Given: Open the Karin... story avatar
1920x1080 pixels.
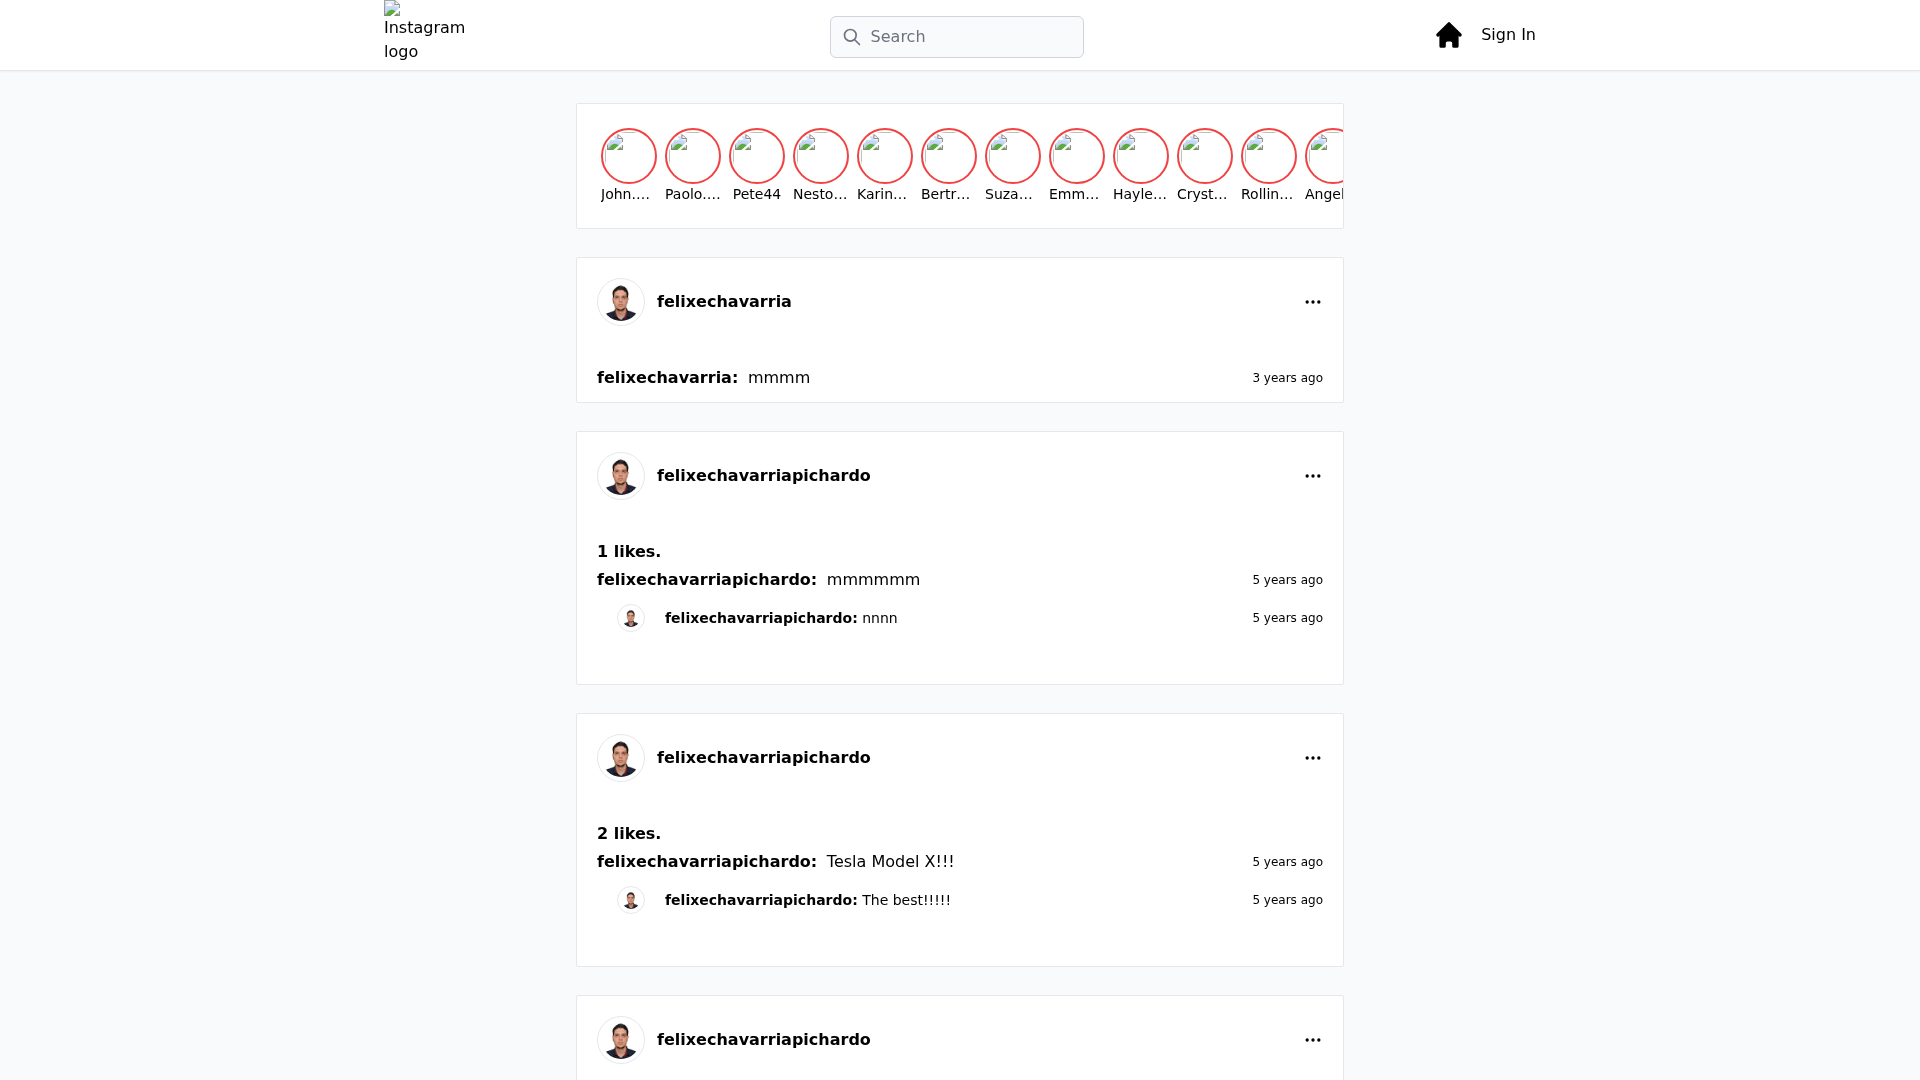Looking at the screenshot, I should tap(885, 156).
